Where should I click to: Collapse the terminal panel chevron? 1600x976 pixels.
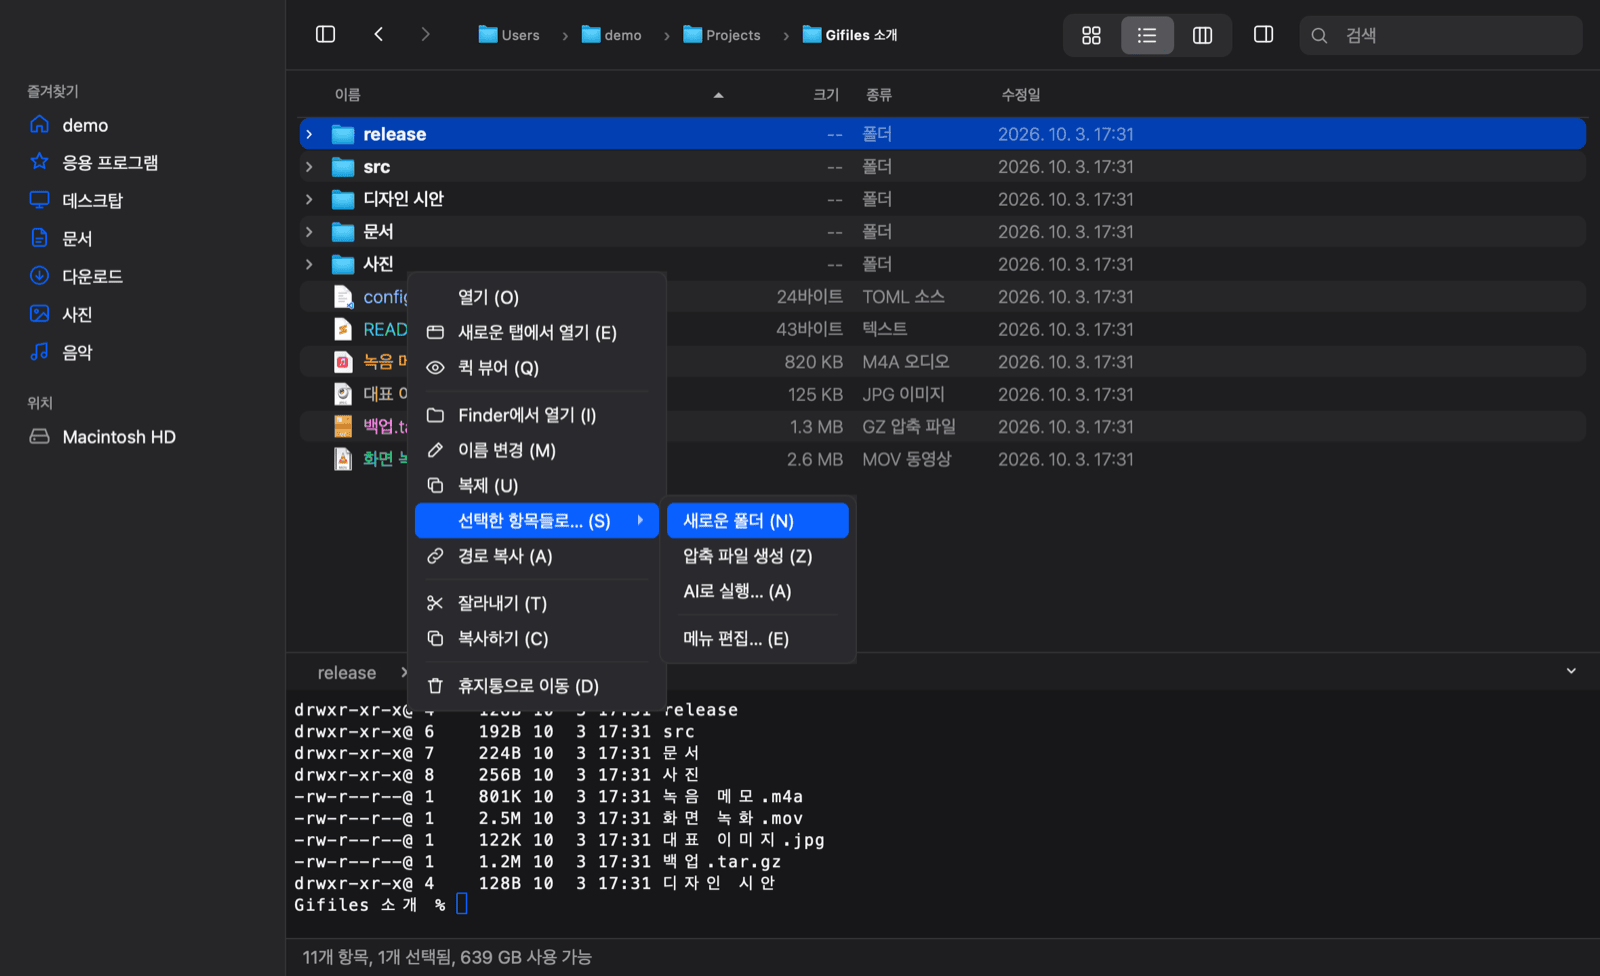[x=1571, y=671]
